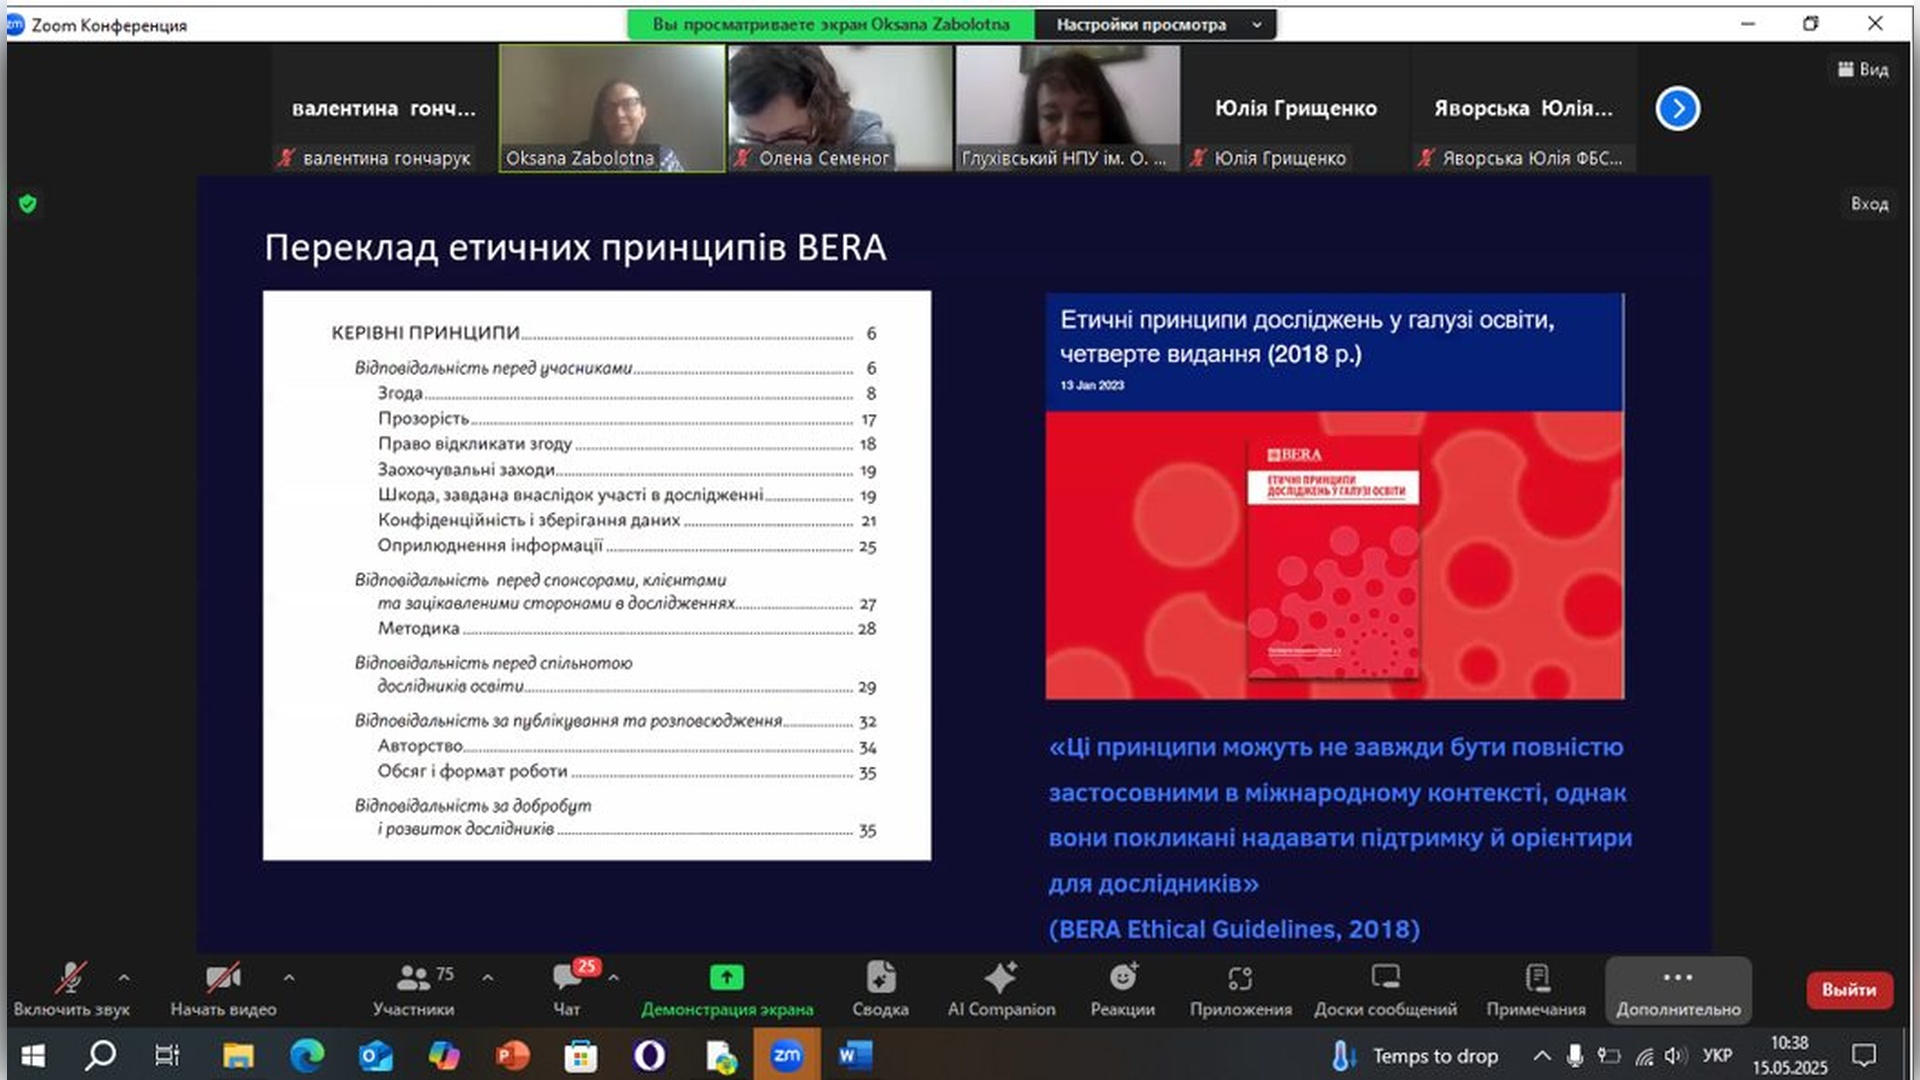This screenshot has height=1080, width=1920.
Task: Click the red Выйти leave button
Action: [1849, 989]
